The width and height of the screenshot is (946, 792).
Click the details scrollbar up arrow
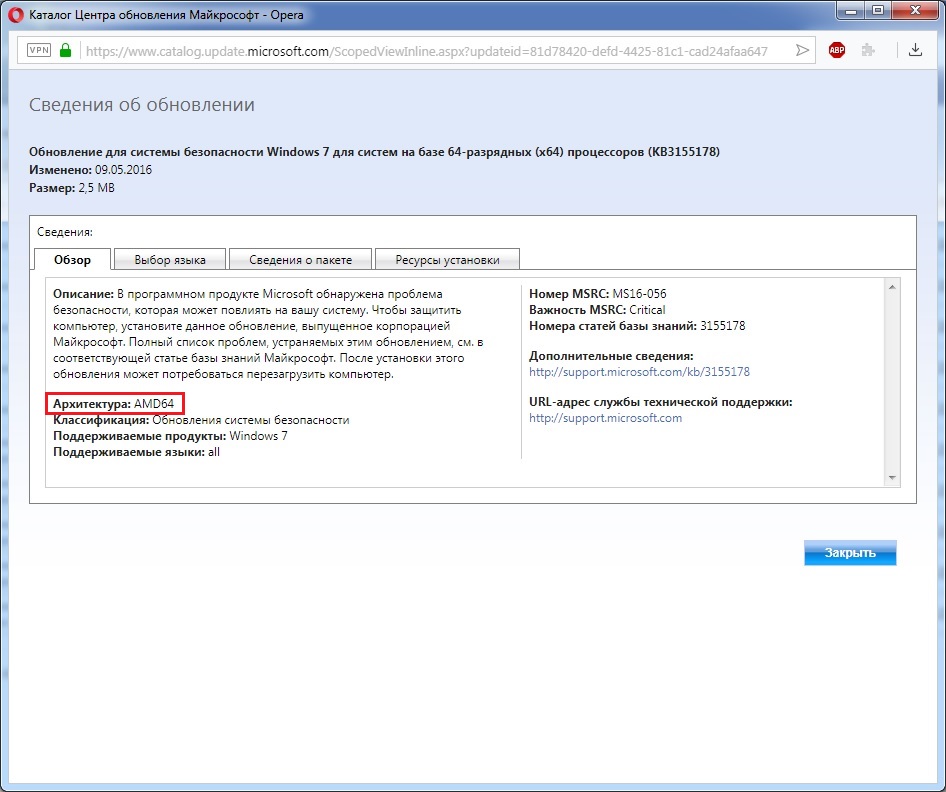(x=892, y=287)
